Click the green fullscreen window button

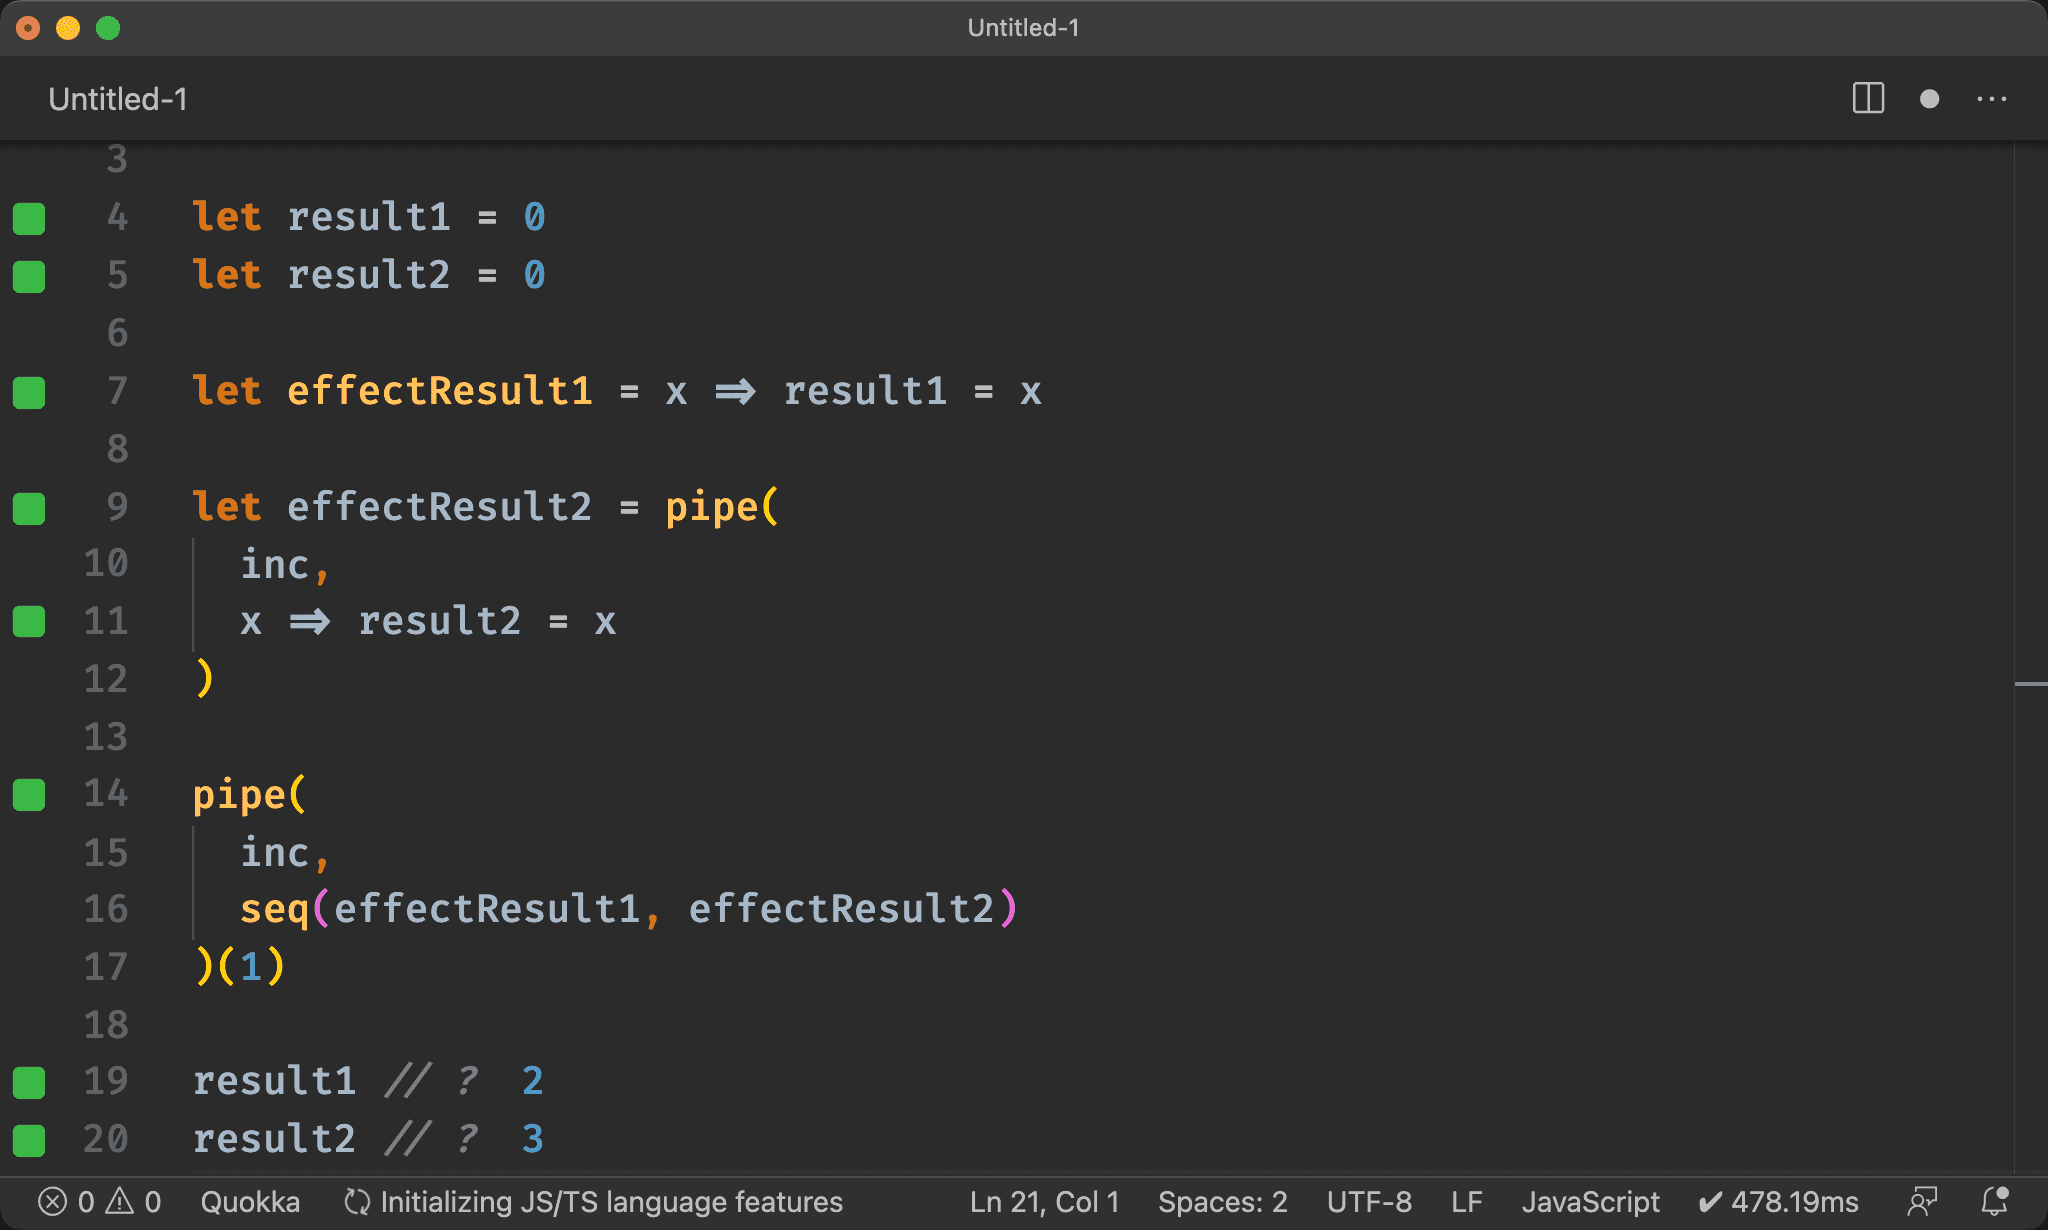(108, 28)
